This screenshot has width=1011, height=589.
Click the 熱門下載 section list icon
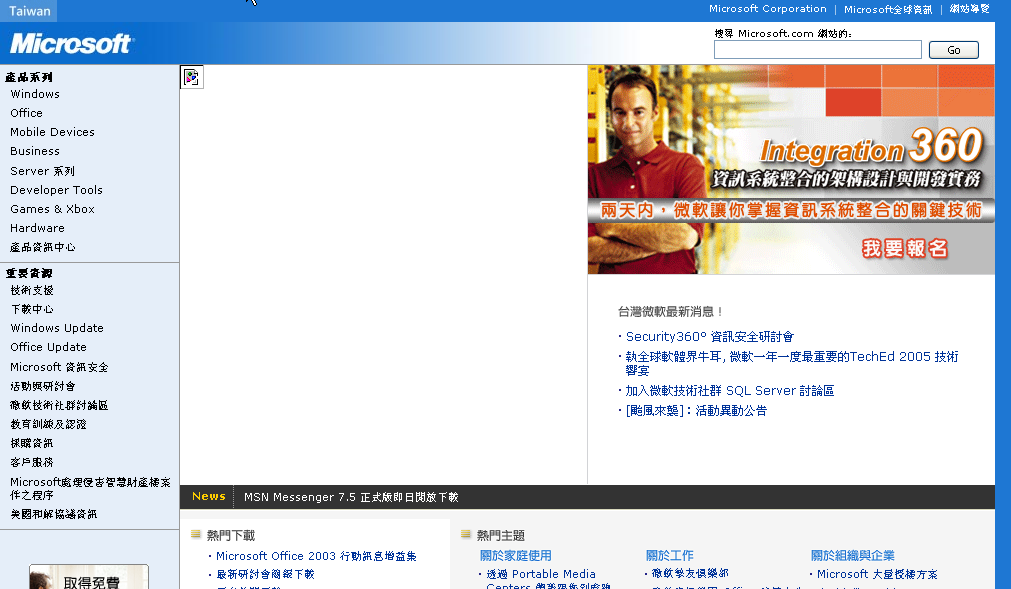point(196,534)
